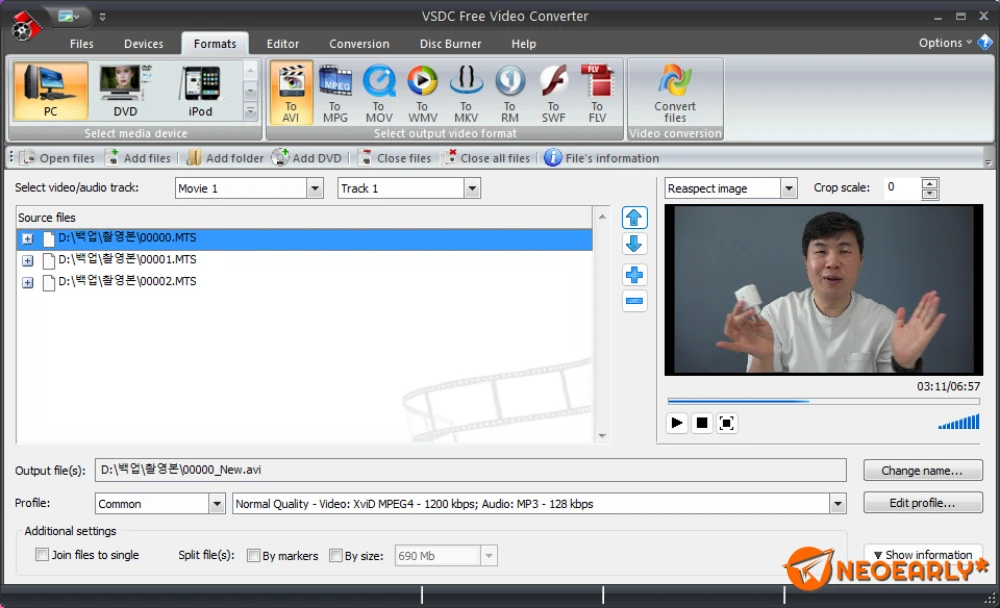Choose the To FLV output format
Image resolution: width=1000 pixels, height=608 pixels.
pyautogui.click(x=597, y=93)
